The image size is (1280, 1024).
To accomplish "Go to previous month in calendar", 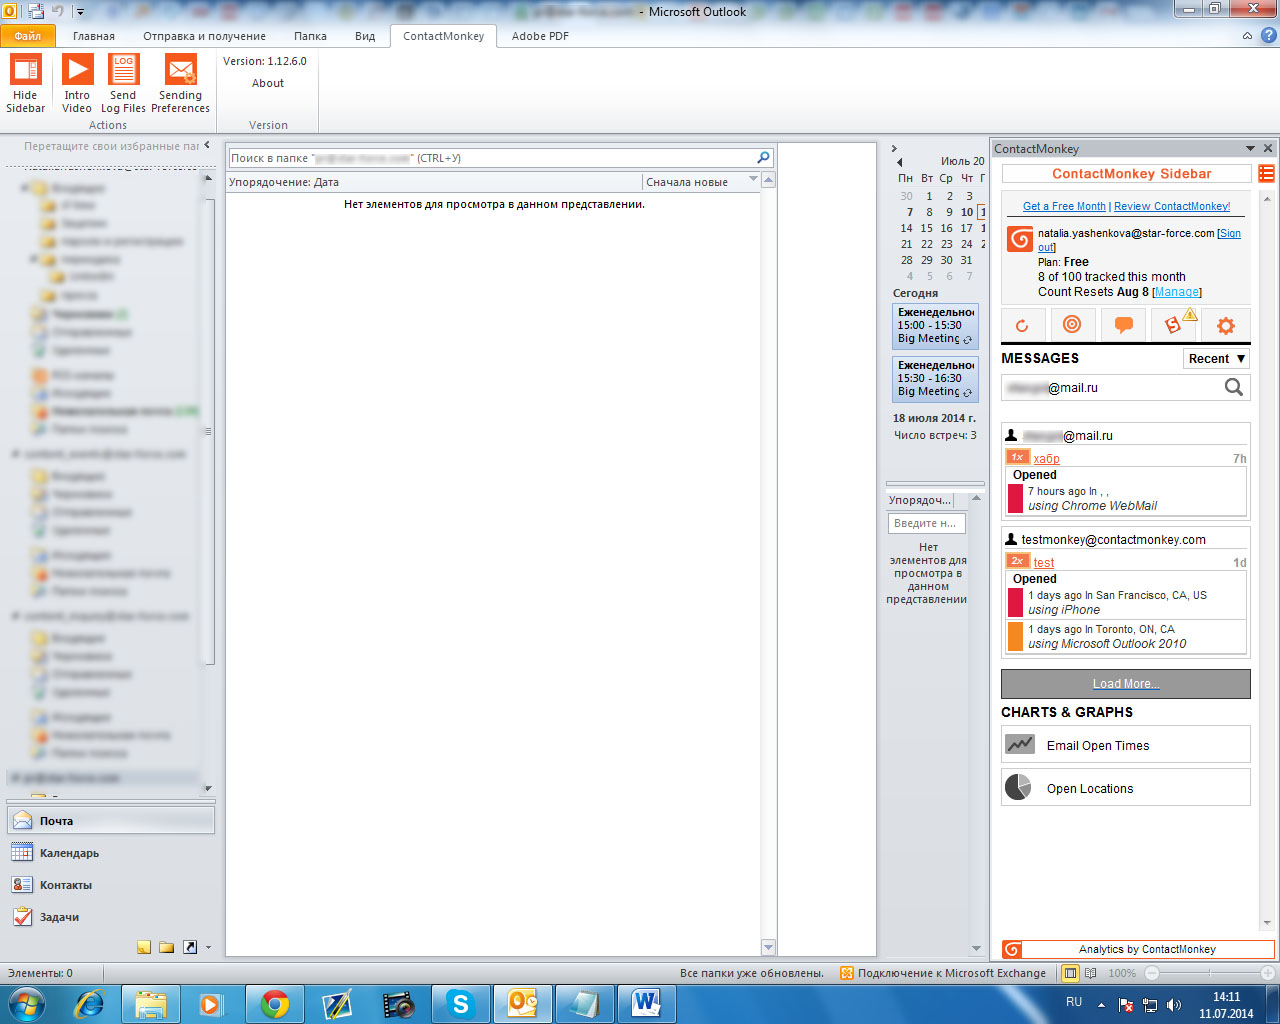I will point(900,162).
